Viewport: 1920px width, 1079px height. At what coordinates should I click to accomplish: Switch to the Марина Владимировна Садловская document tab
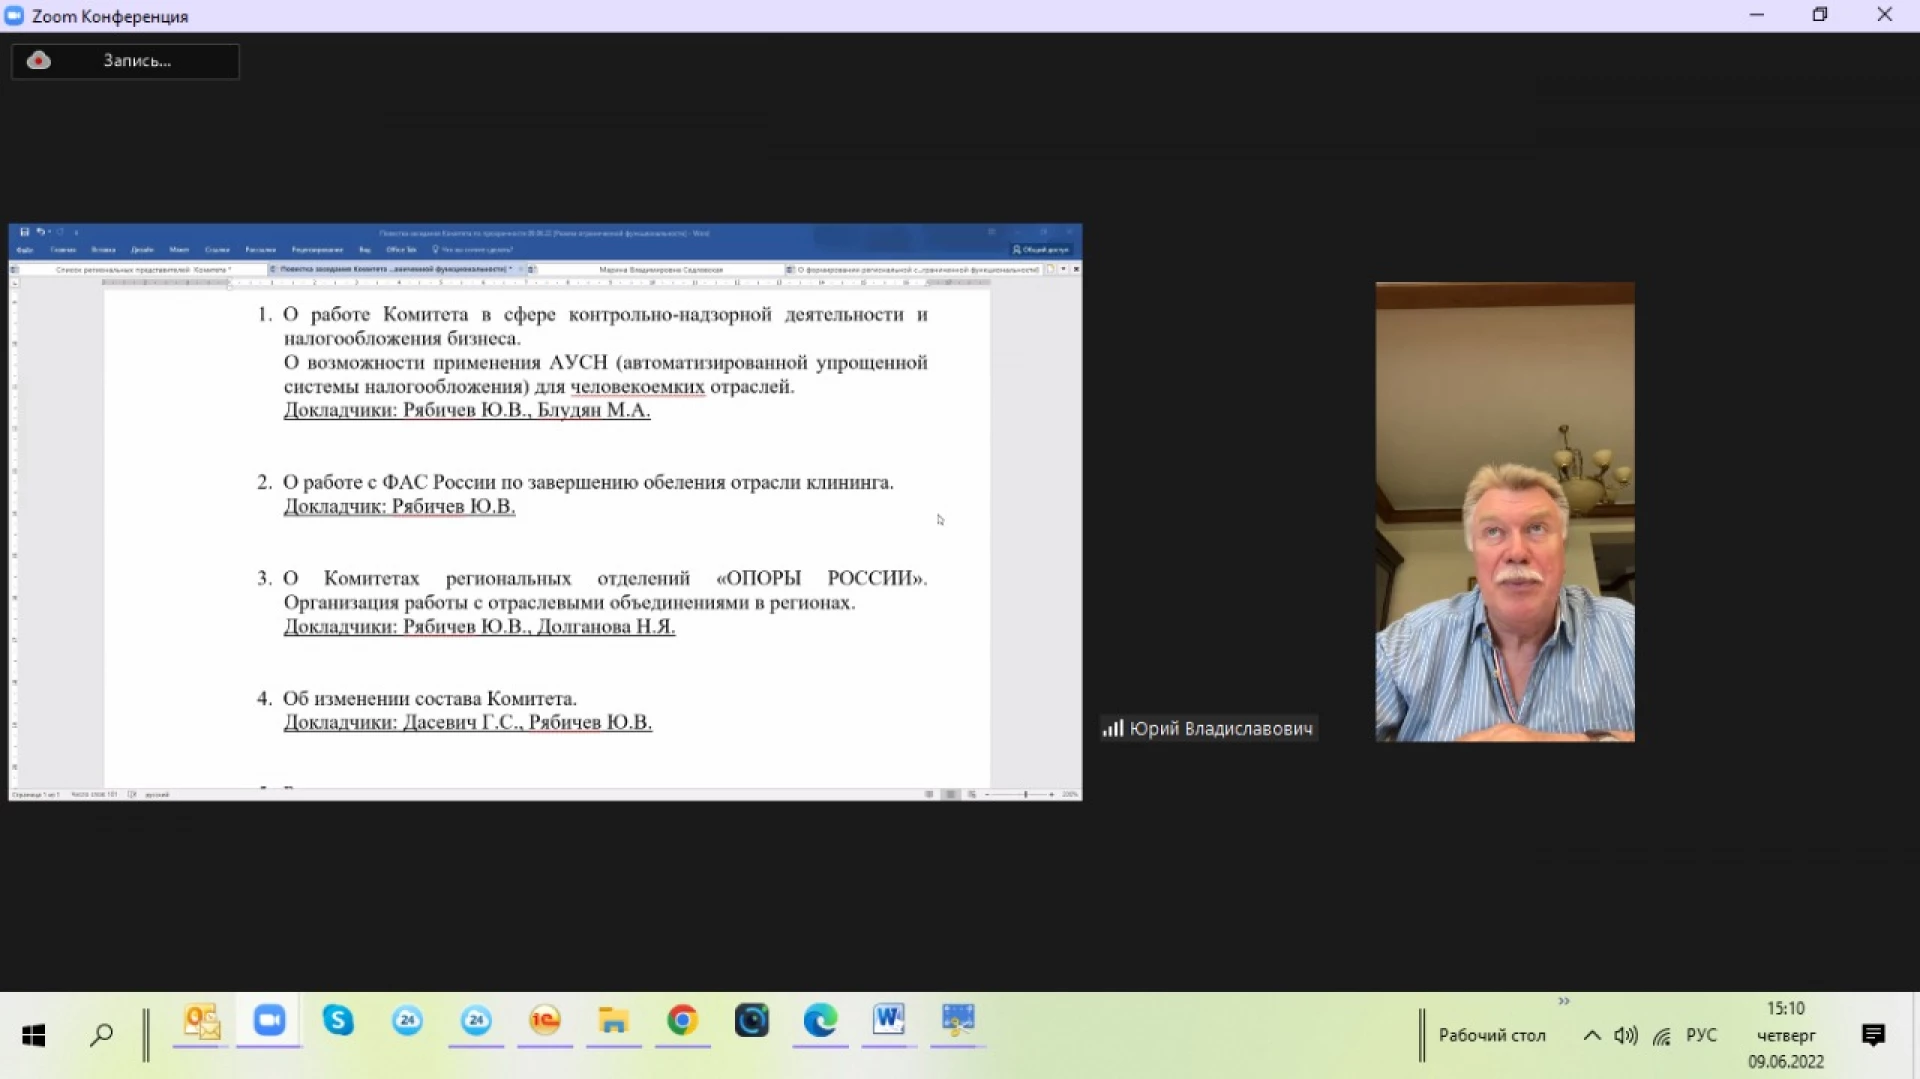click(x=660, y=270)
